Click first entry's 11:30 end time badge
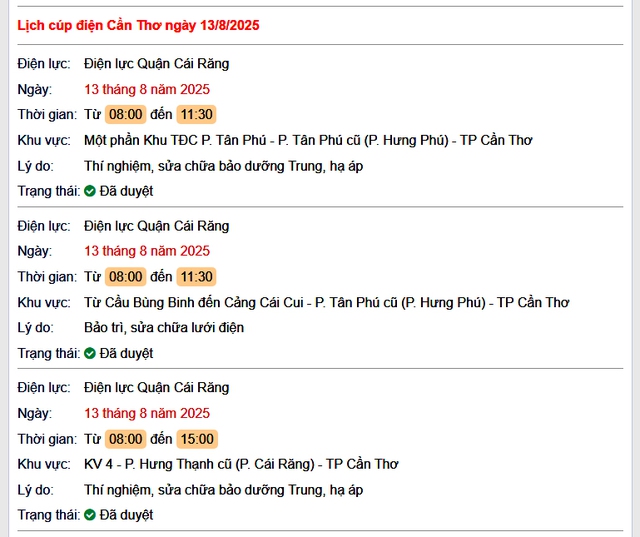The width and height of the screenshot is (640, 537). coord(196,114)
